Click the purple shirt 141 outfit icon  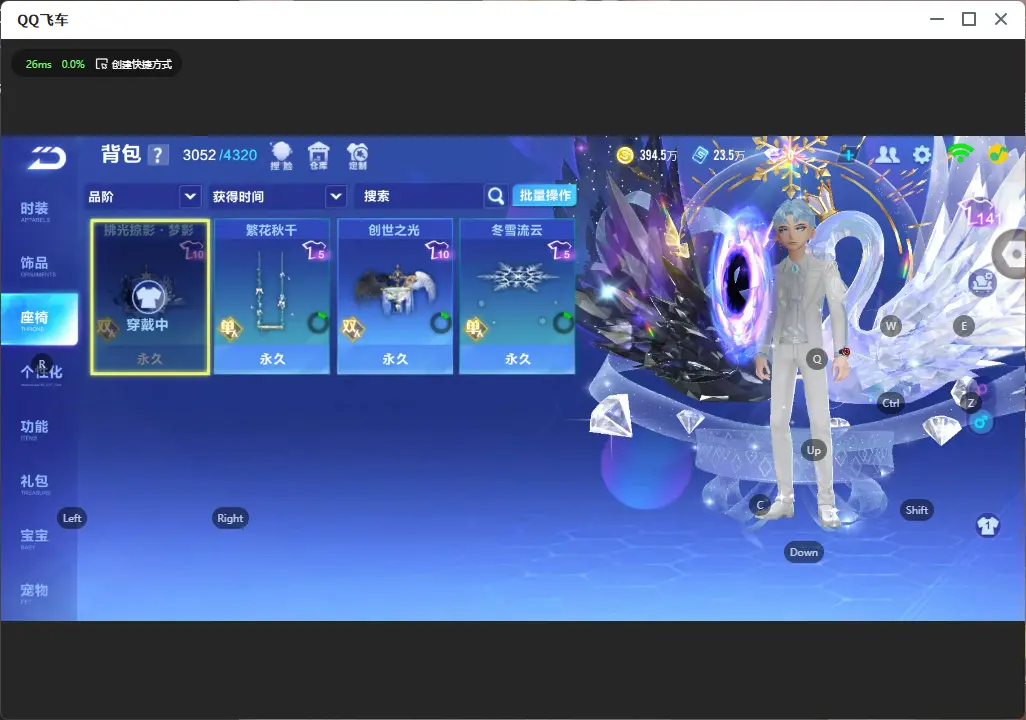click(980, 211)
